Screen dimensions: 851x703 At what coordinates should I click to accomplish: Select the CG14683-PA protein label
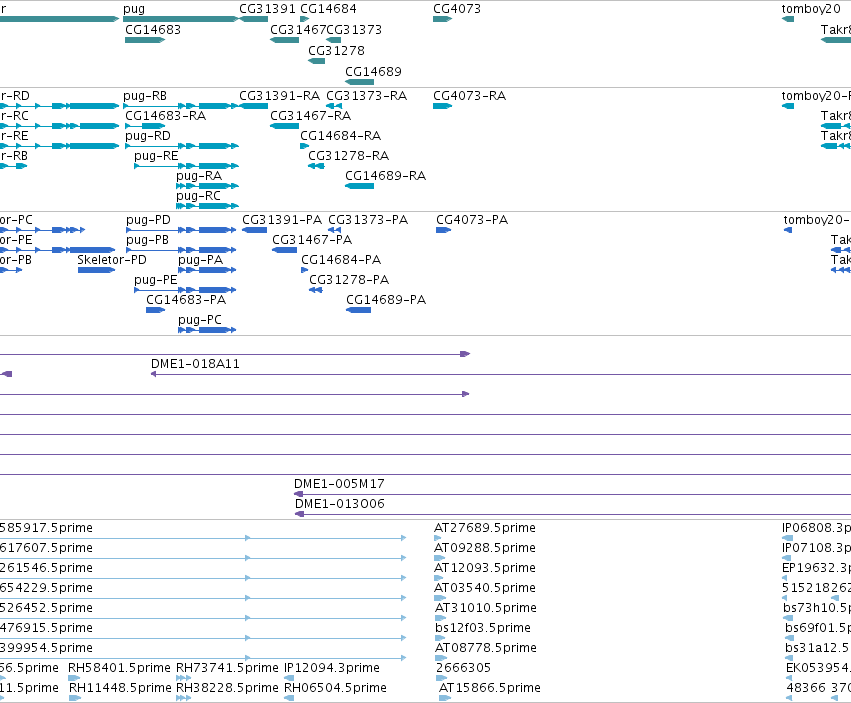[x=186, y=300]
